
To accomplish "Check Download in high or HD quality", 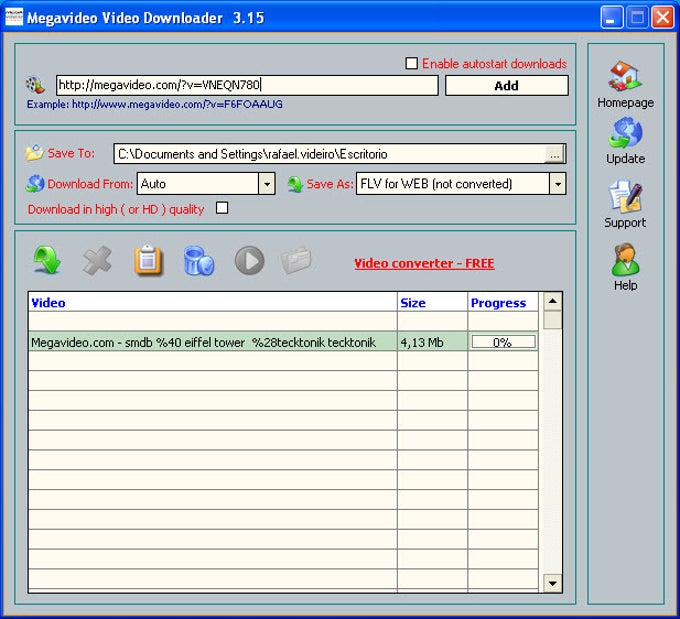I will (222, 208).
